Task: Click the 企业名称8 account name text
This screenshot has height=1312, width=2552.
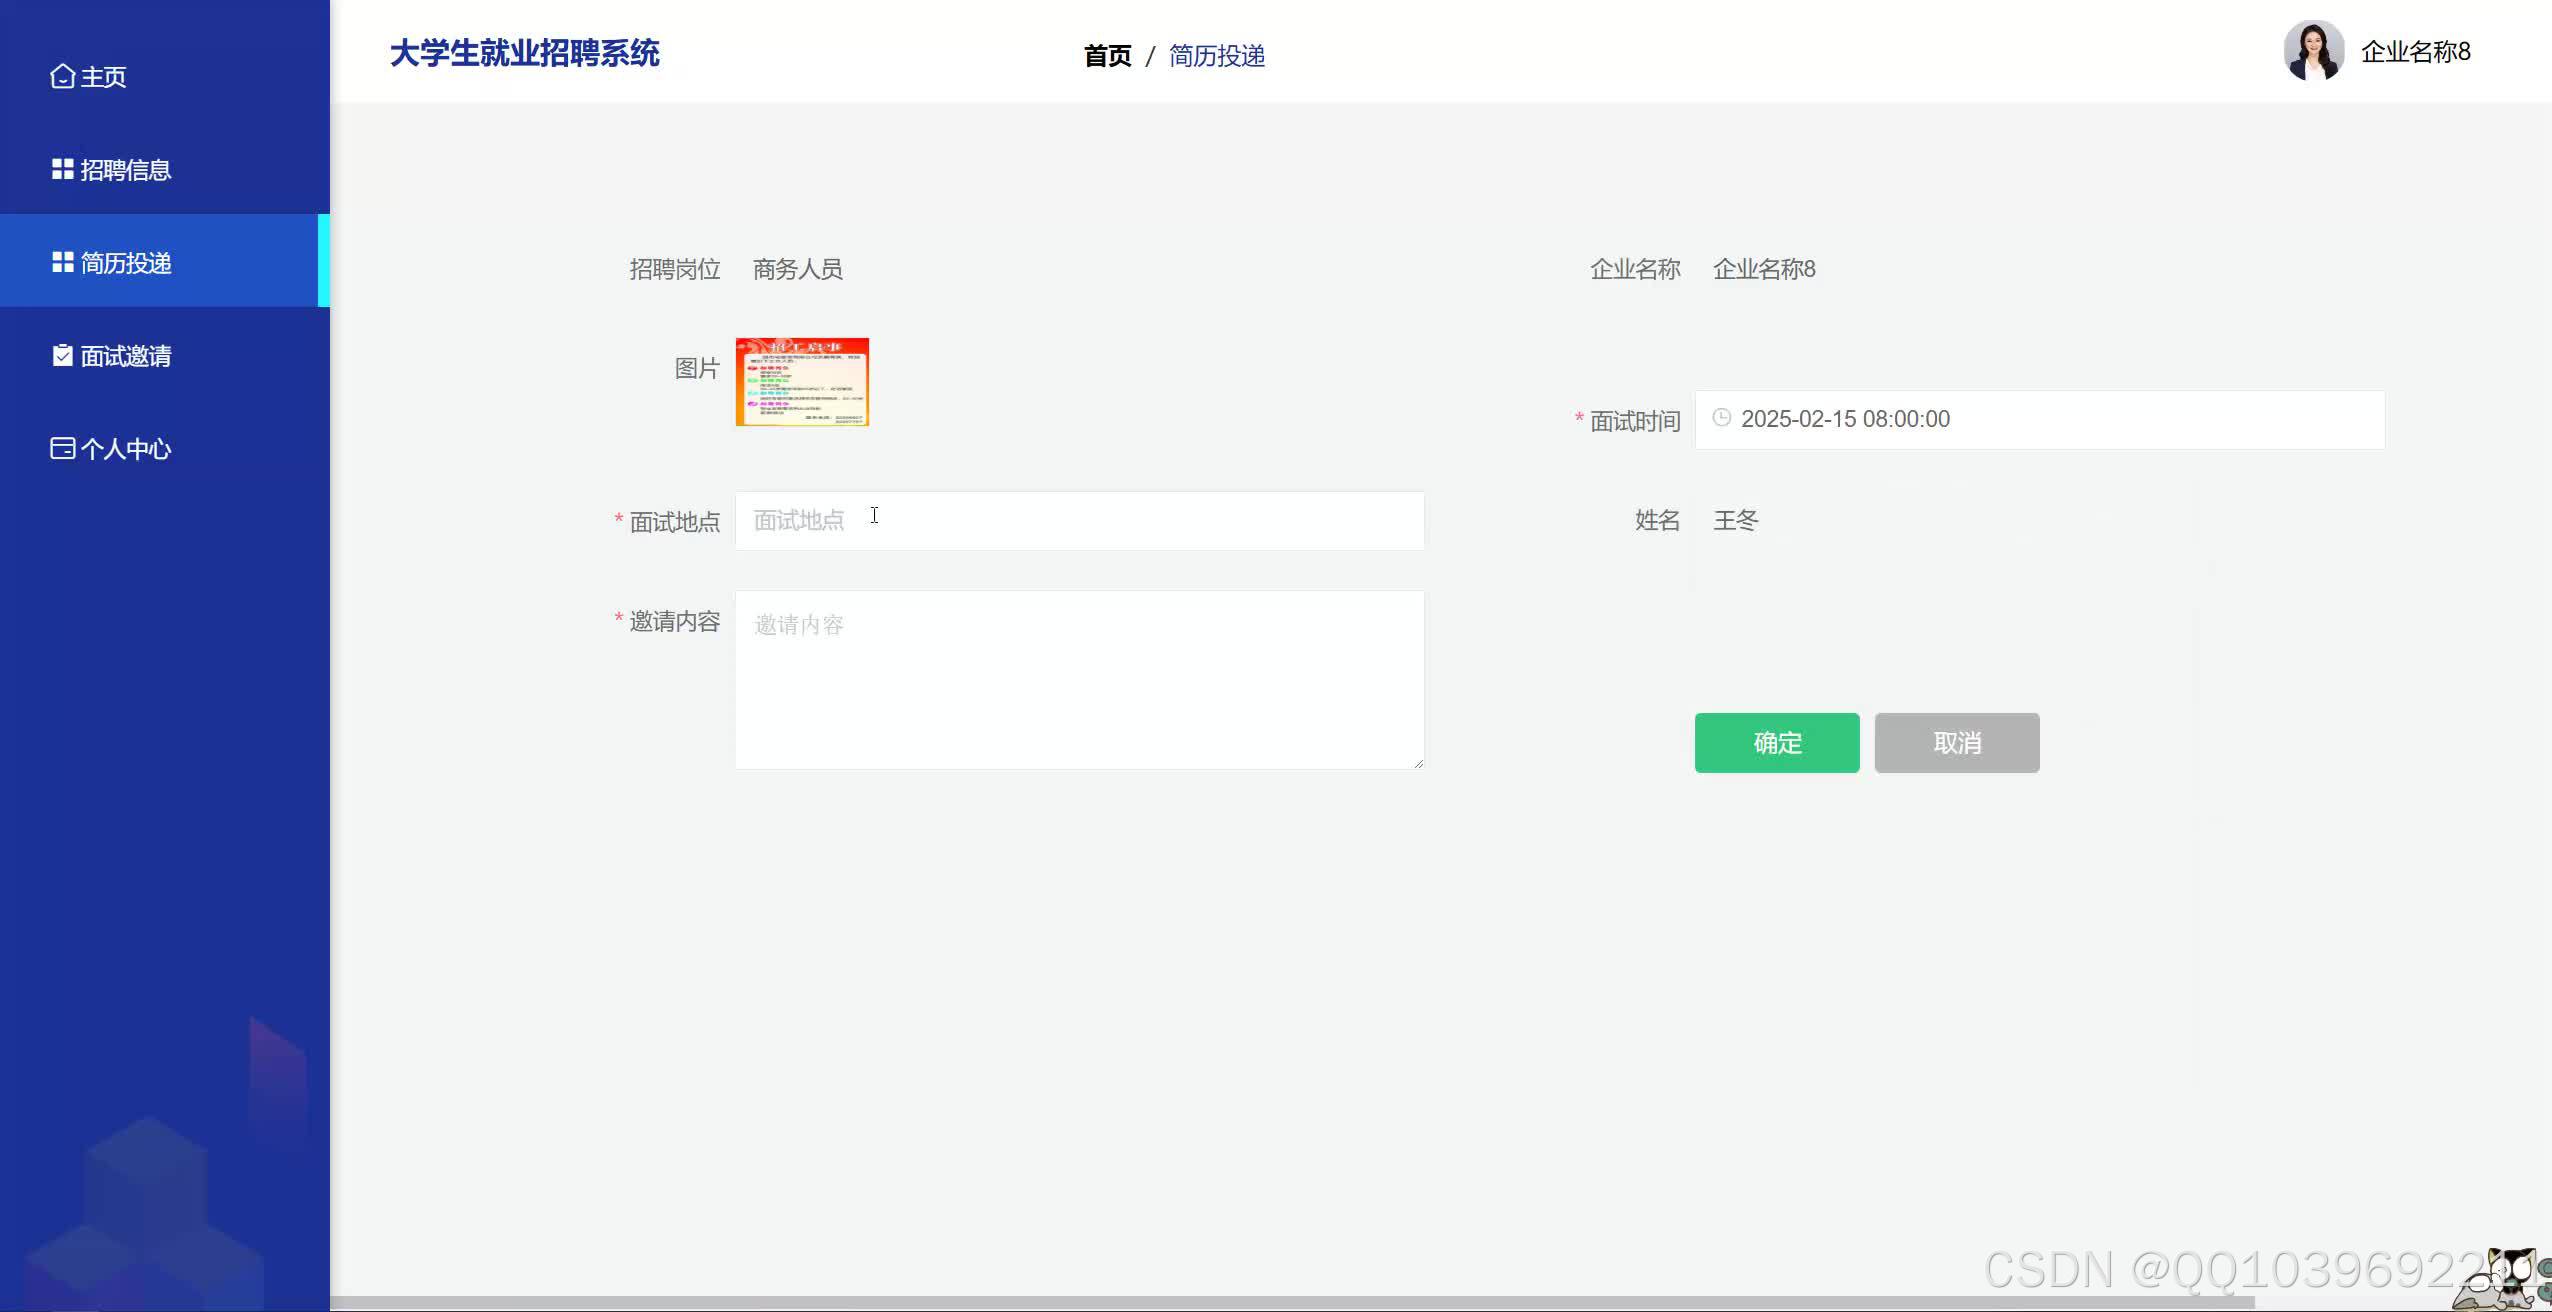Action: coord(2414,50)
